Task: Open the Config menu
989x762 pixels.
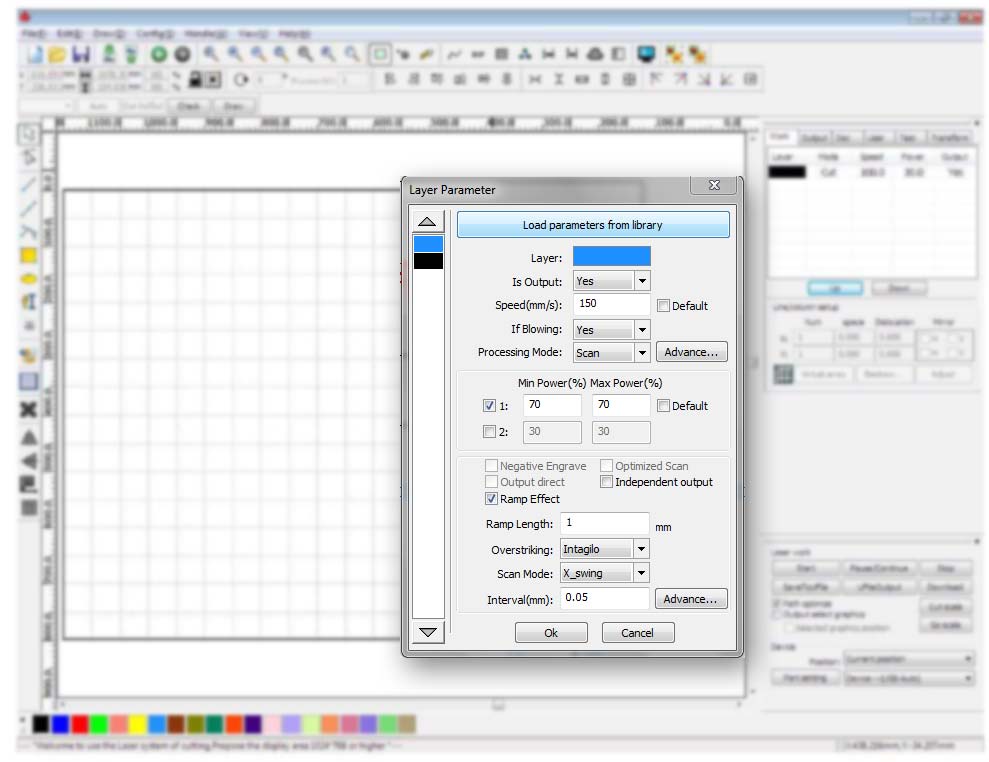Action: (x=152, y=33)
